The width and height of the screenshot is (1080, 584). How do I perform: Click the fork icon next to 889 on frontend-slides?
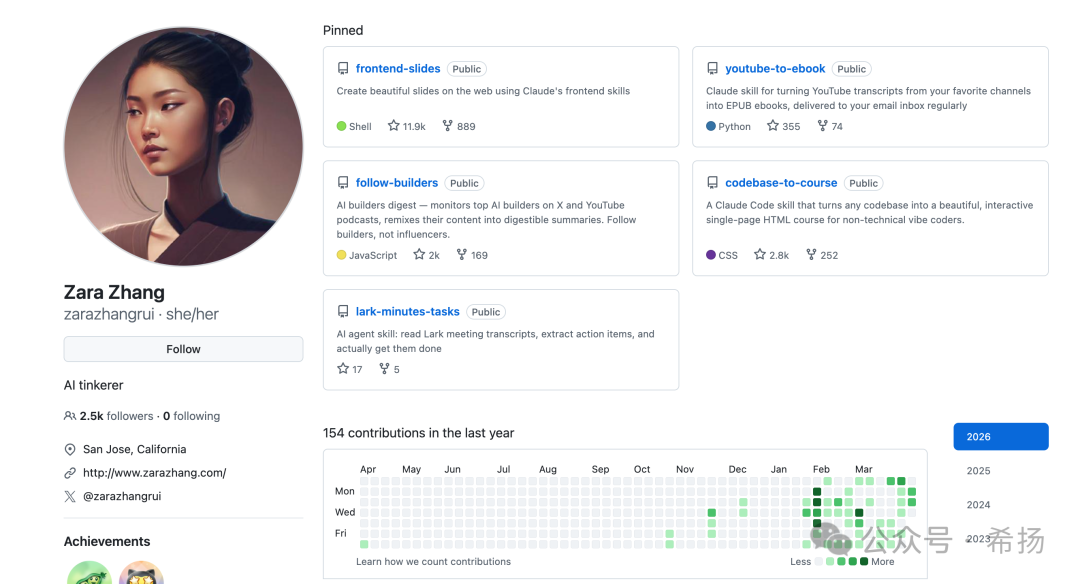(x=448, y=125)
